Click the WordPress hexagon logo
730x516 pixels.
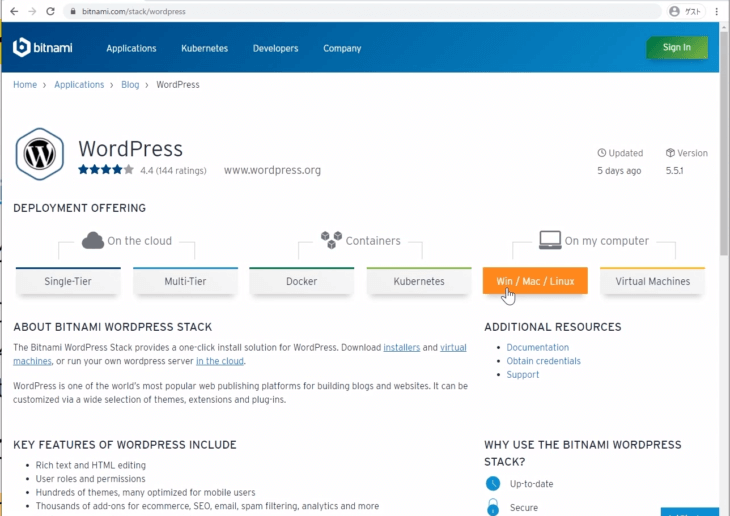pyautogui.click(x=40, y=154)
